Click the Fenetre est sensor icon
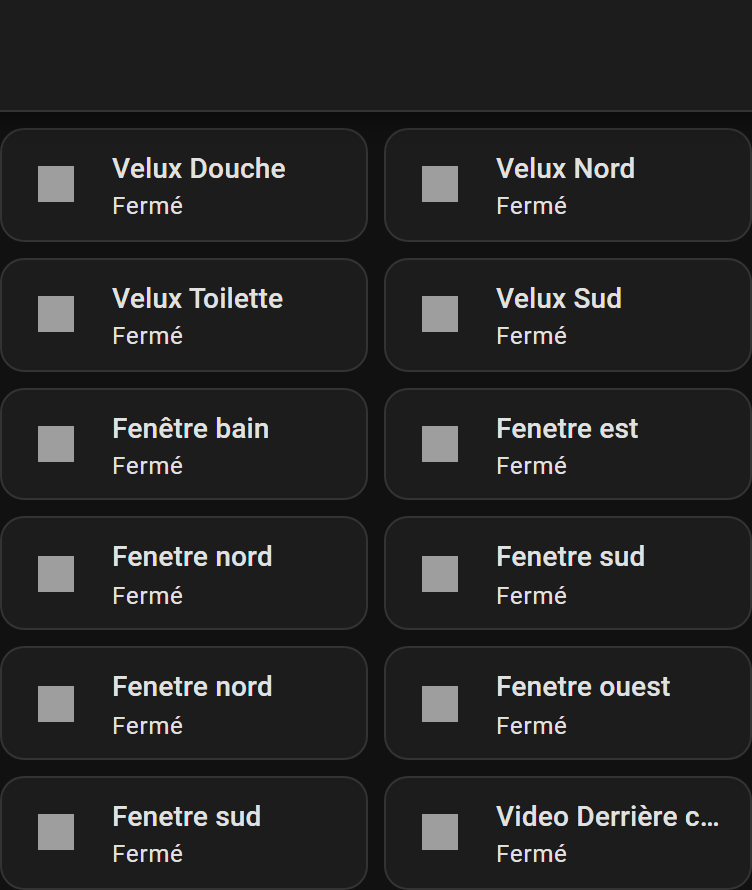The height and width of the screenshot is (890, 752). point(439,443)
